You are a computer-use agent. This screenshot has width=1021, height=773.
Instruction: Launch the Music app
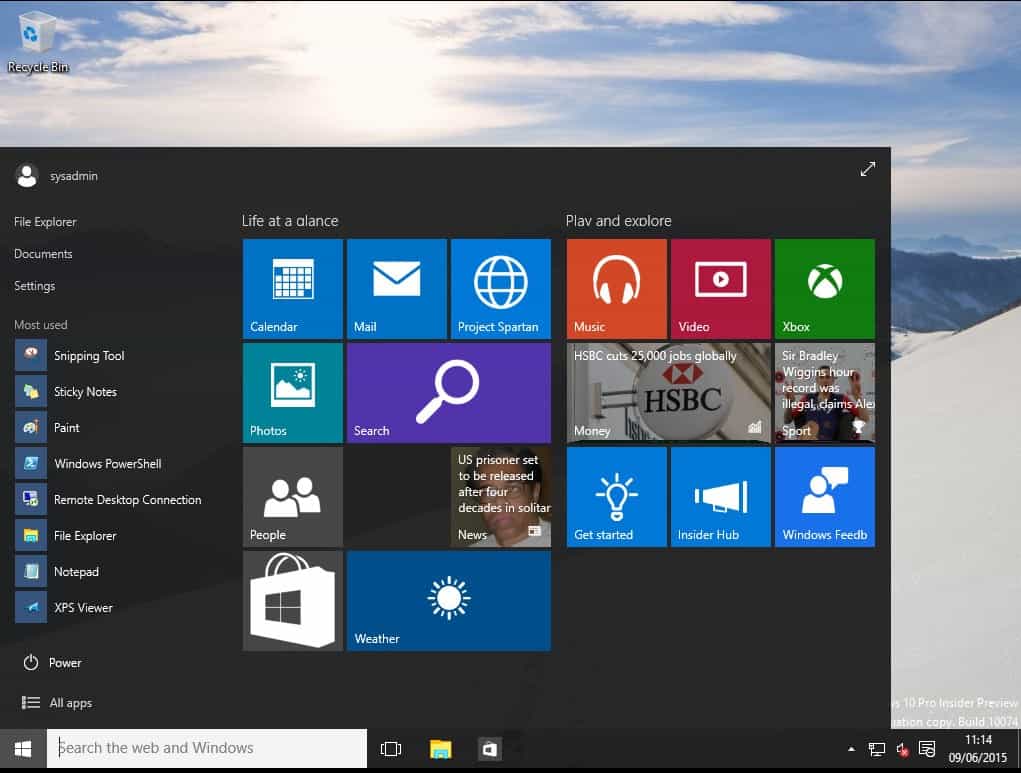(x=616, y=289)
